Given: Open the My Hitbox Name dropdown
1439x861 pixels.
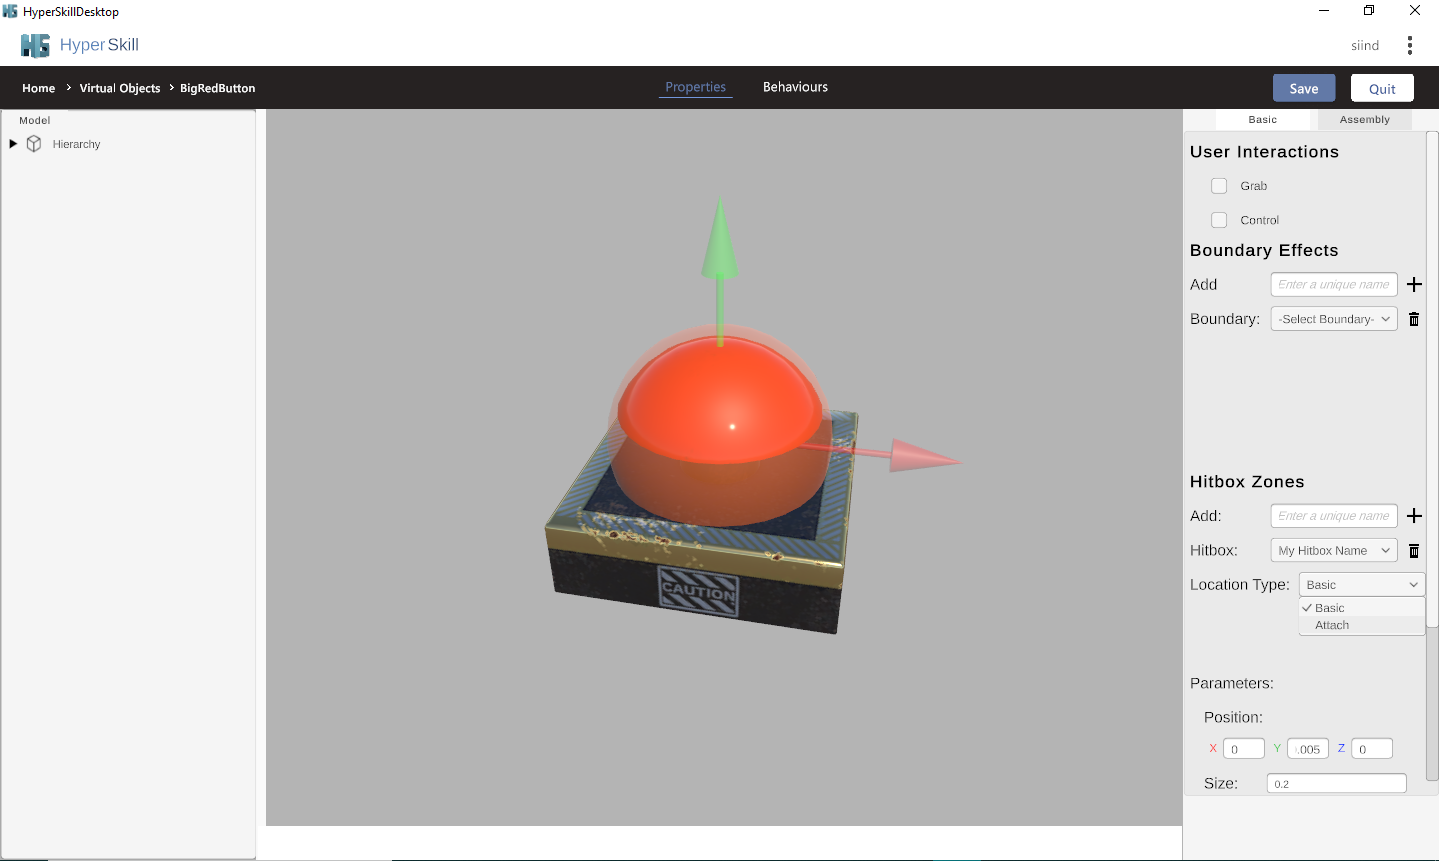Looking at the screenshot, I should [1333, 551].
